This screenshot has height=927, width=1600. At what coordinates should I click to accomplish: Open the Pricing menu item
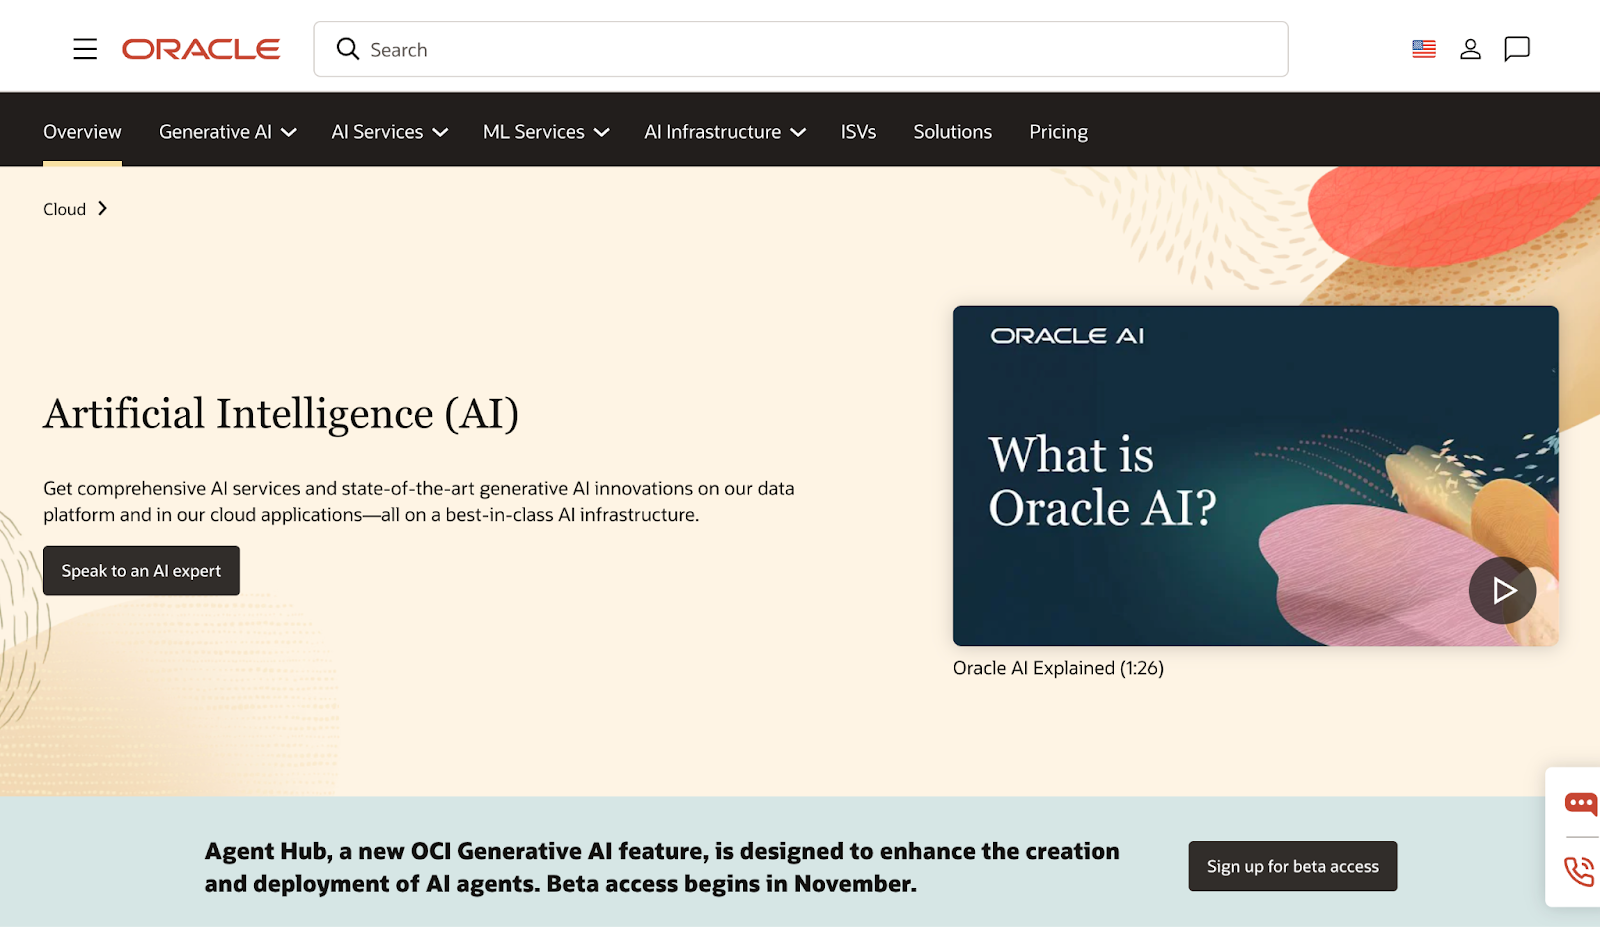coord(1058,131)
